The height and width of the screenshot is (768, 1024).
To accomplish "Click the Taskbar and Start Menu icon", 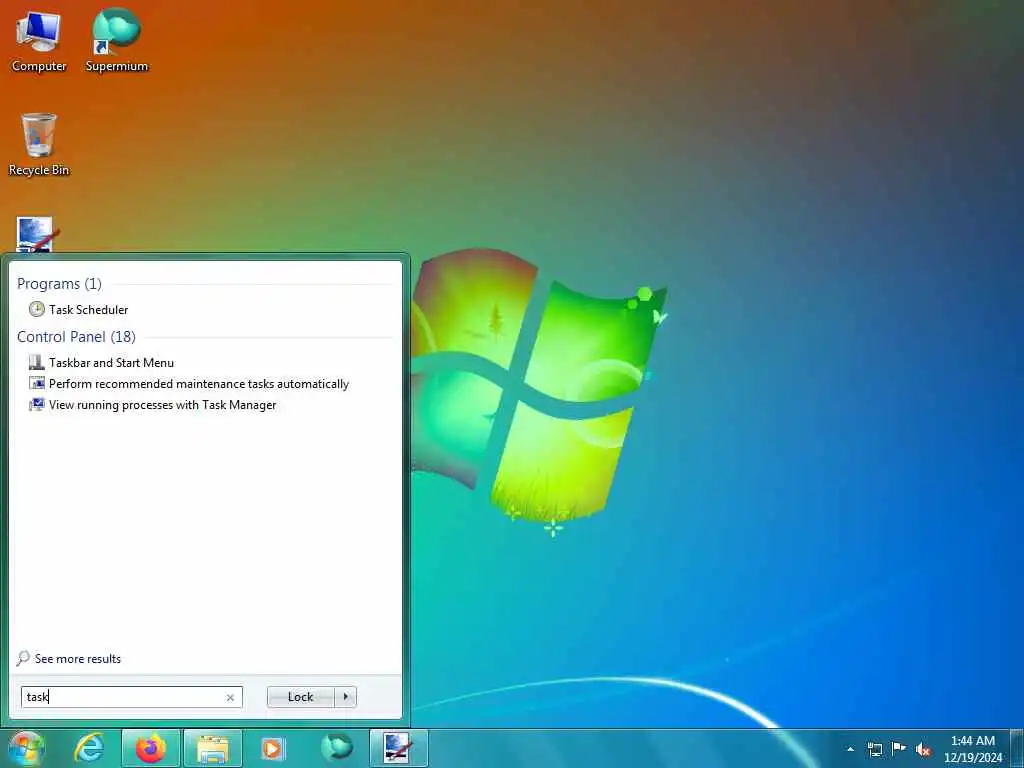I will pyautogui.click(x=37, y=362).
